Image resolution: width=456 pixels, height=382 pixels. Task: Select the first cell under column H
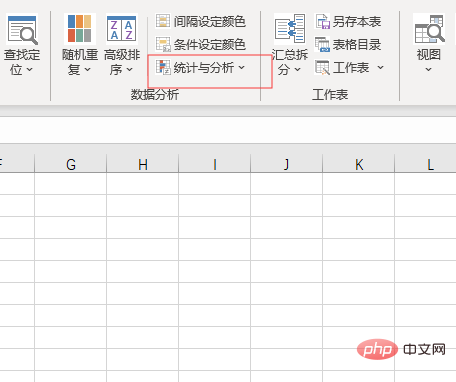(x=143, y=184)
